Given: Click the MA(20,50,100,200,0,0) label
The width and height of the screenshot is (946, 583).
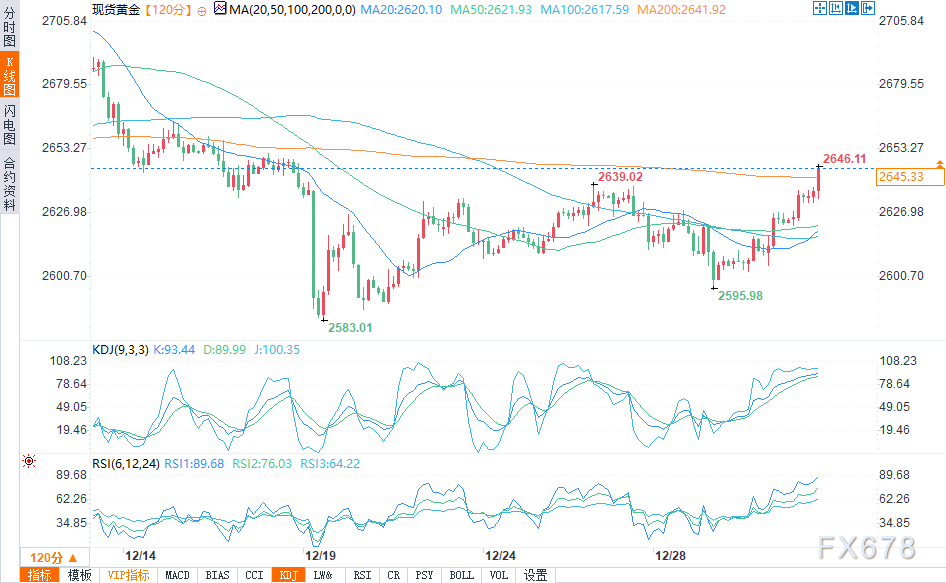Looking at the screenshot, I should point(293,10).
